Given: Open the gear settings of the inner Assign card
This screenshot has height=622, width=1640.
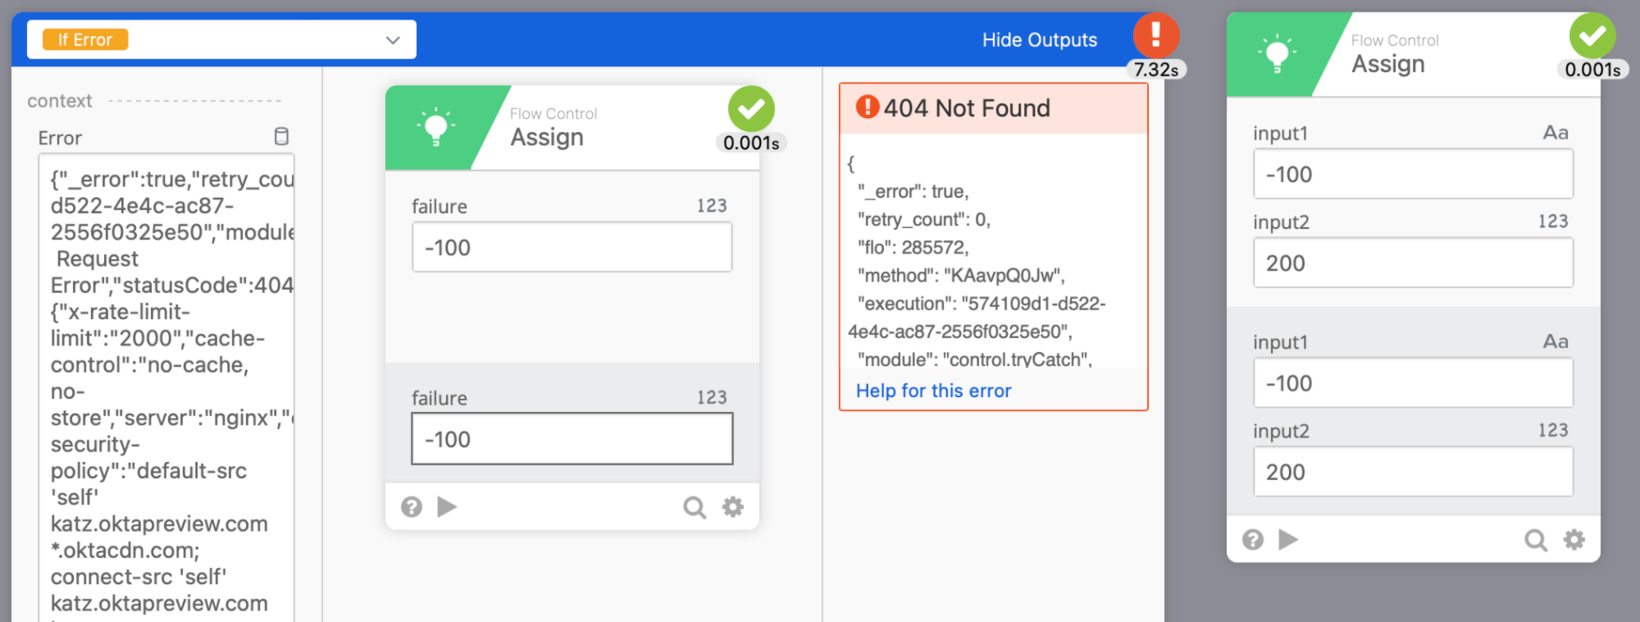Looking at the screenshot, I should coord(733,507).
